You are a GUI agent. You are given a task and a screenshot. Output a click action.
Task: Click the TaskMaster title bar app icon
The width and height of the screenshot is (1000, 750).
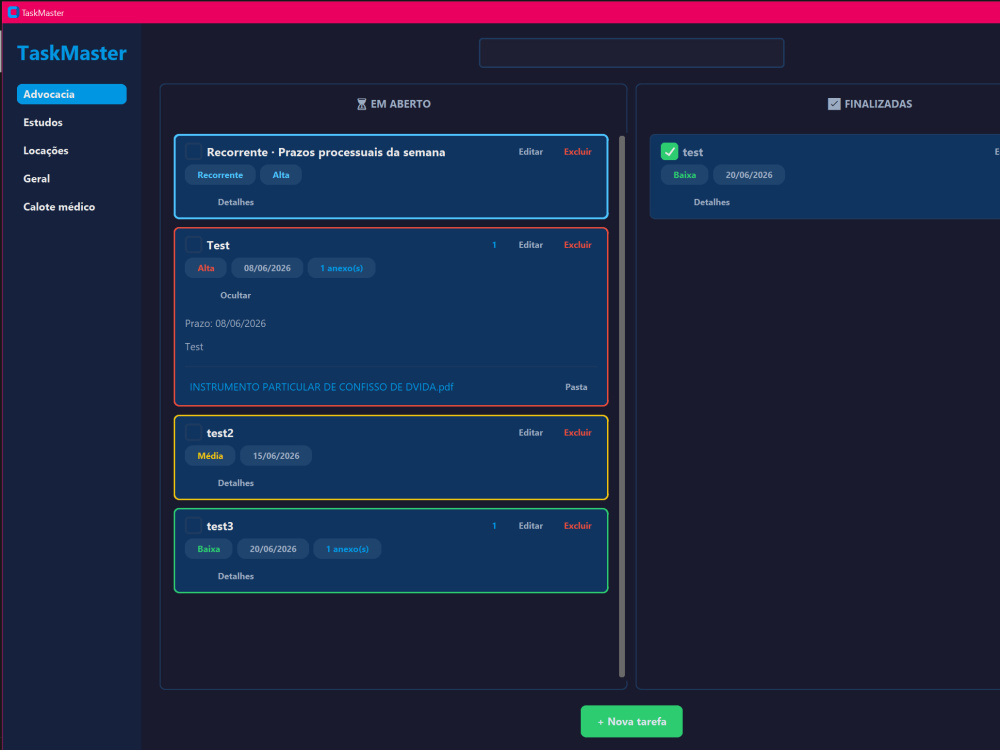click(12, 12)
